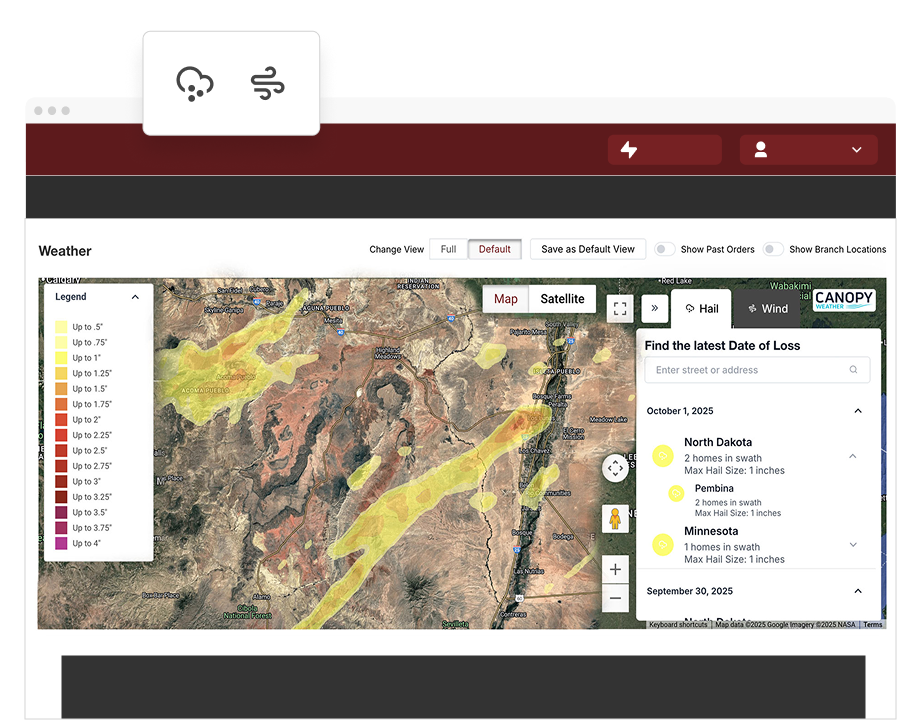
Task: Enable Show Branch Locations
Action: tap(772, 249)
